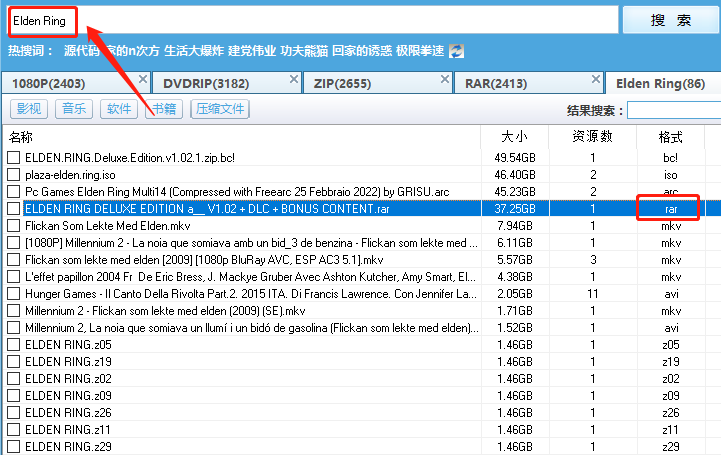721x455 pixels.
Task: Focus the Elden Ring search input
Action: 313,21
